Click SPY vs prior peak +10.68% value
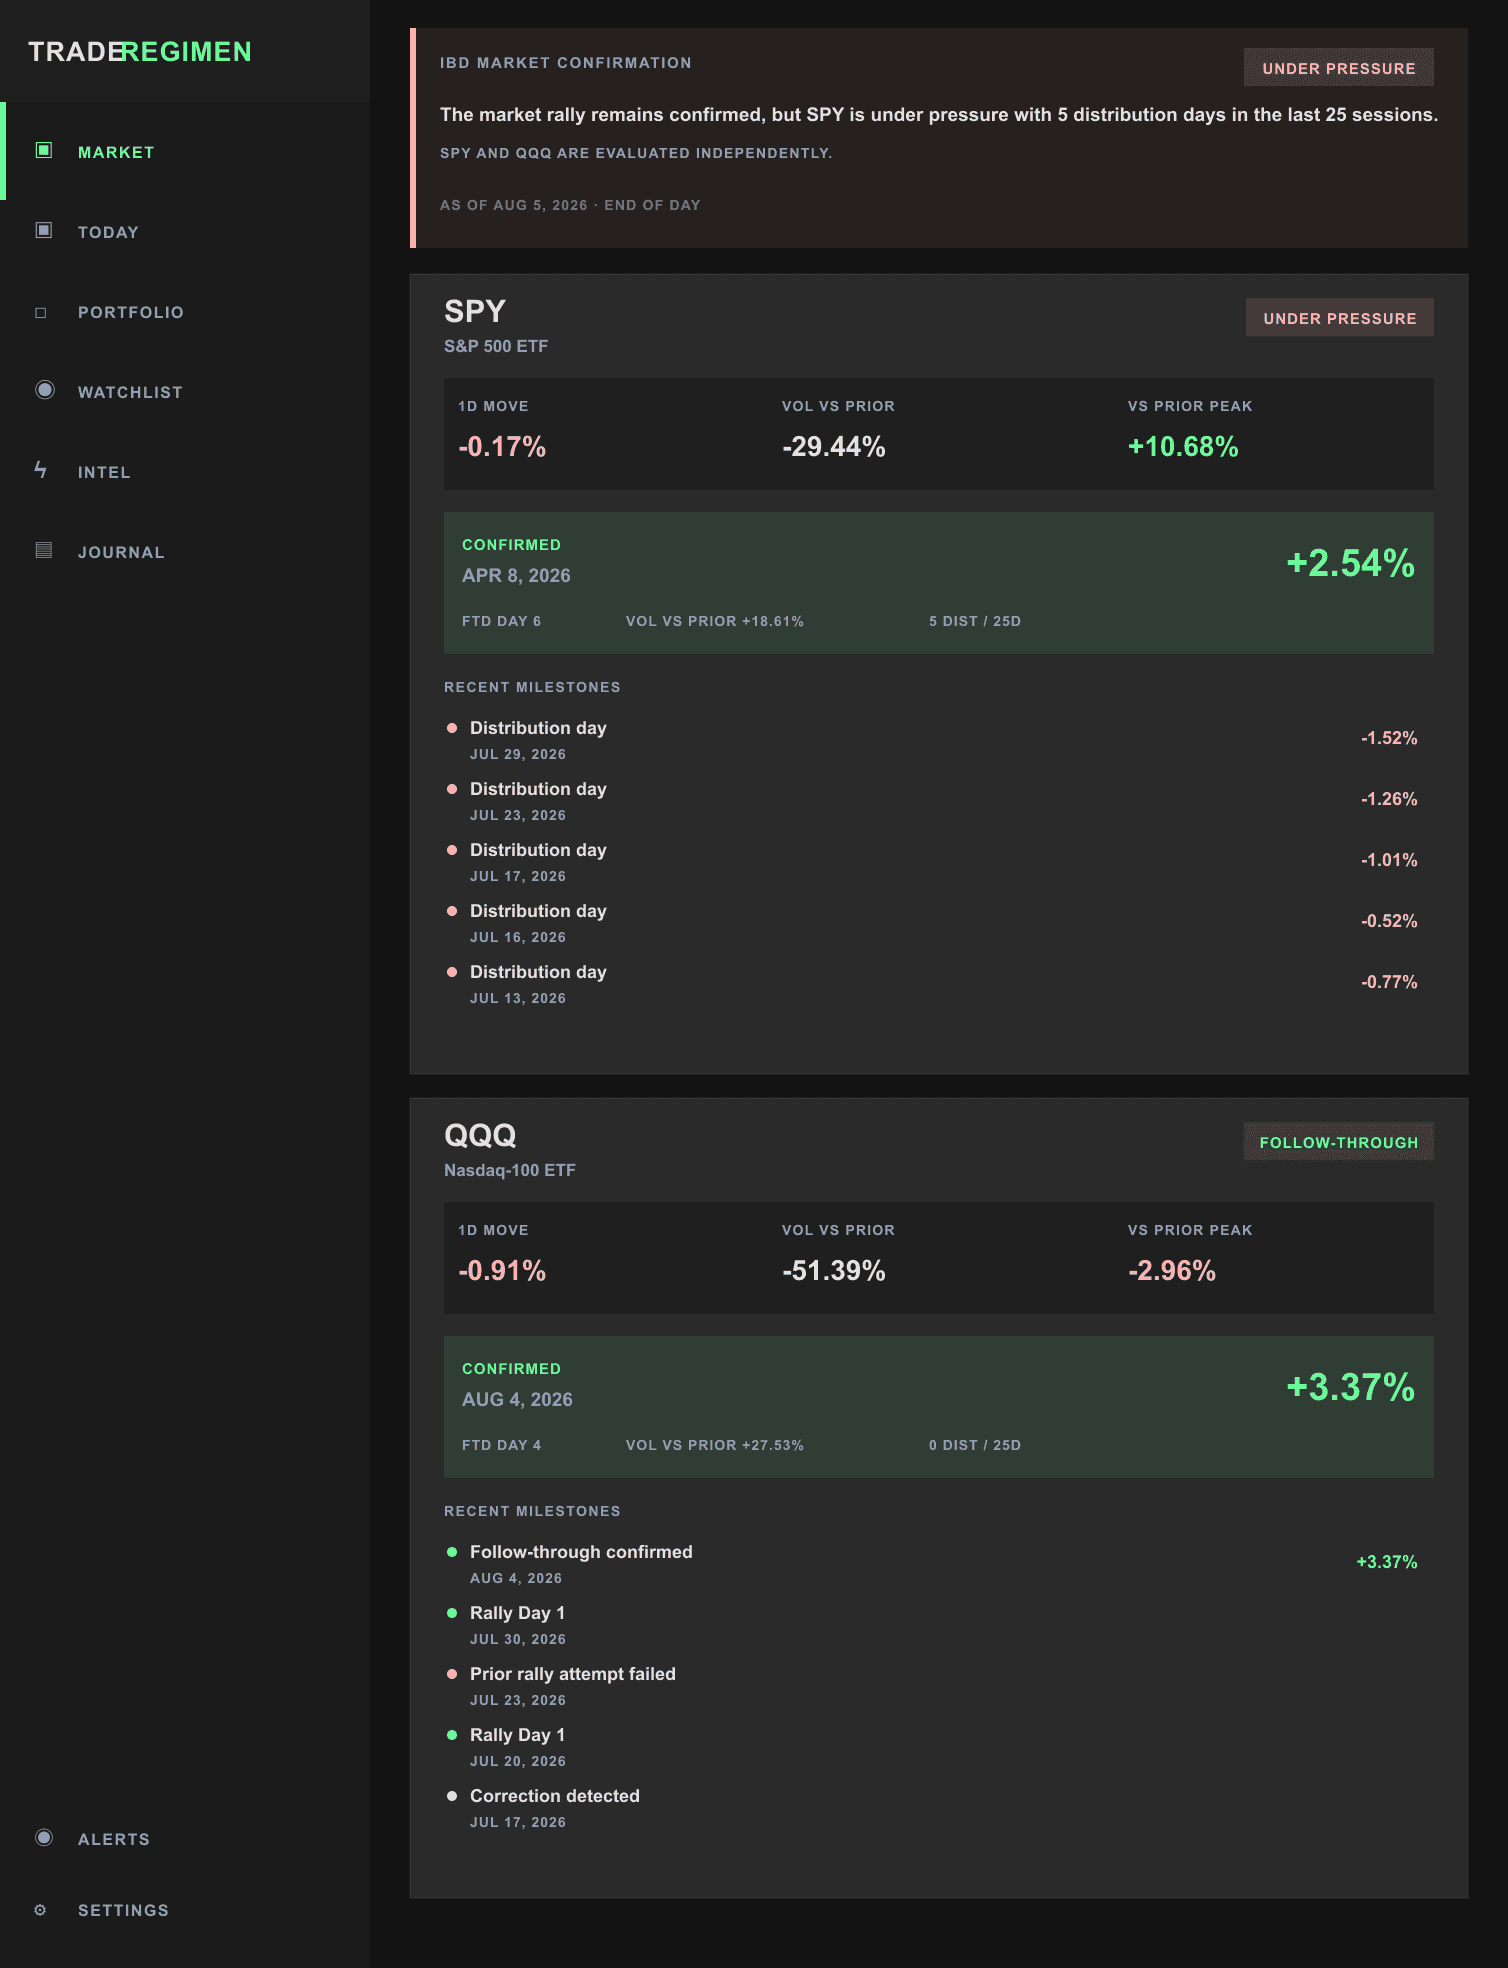Image resolution: width=1508 pixels, height=1968 pixels. pyautogui.click(x=1183, y=447)
